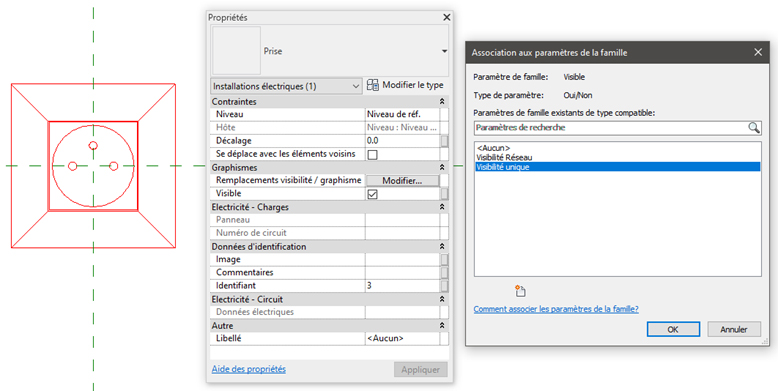Click the Niveau value field
Screen dimensions: 778x391
pos(402,115)
